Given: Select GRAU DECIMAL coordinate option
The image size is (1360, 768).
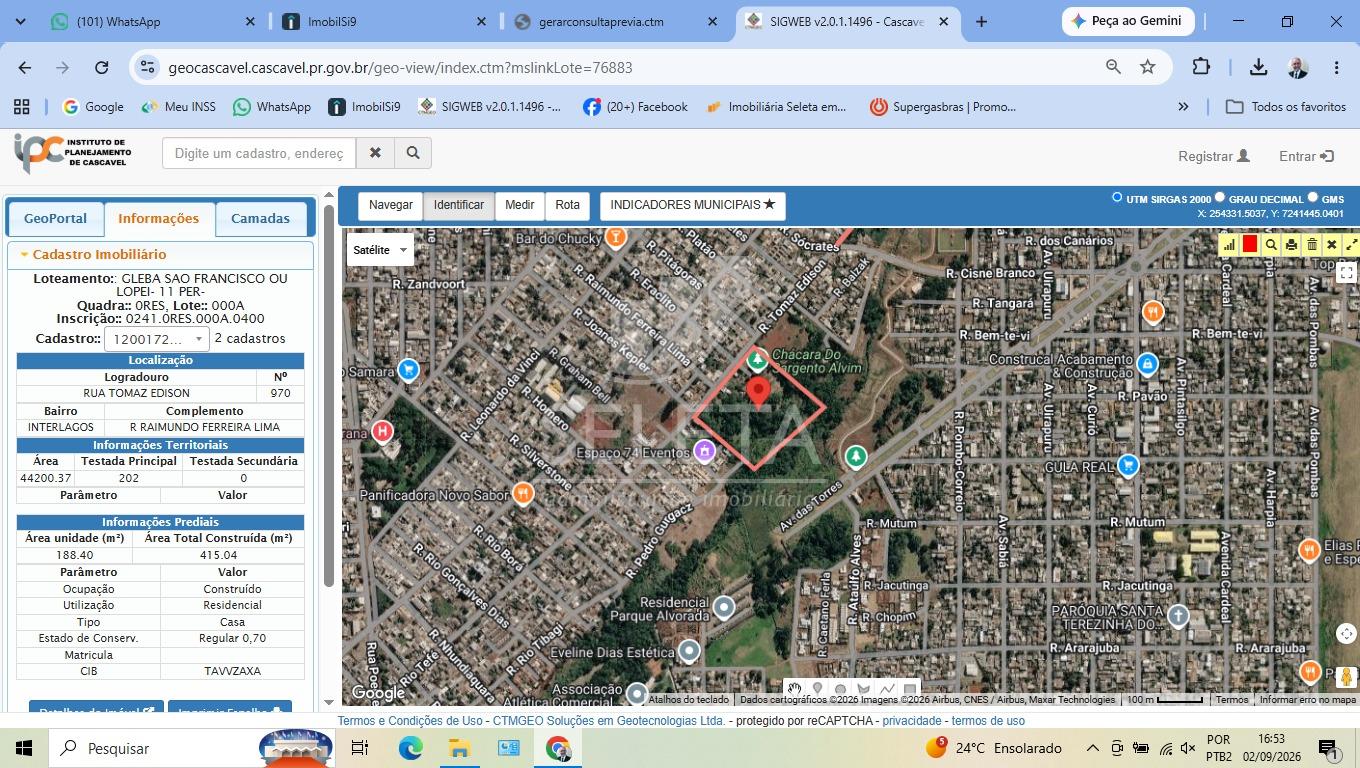Looking at the screenshot, I should click(1220, 198).
